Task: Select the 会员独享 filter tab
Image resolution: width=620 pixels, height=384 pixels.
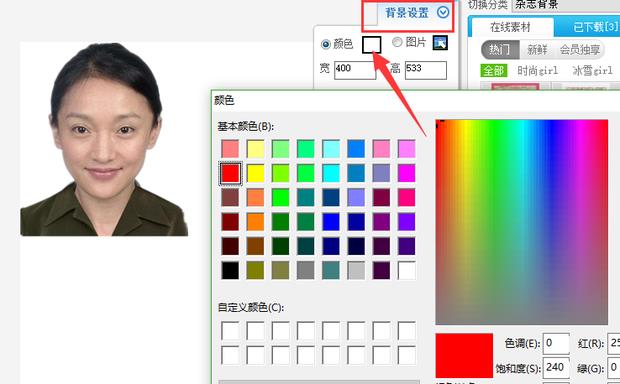Action: click(x=580, y=50)
